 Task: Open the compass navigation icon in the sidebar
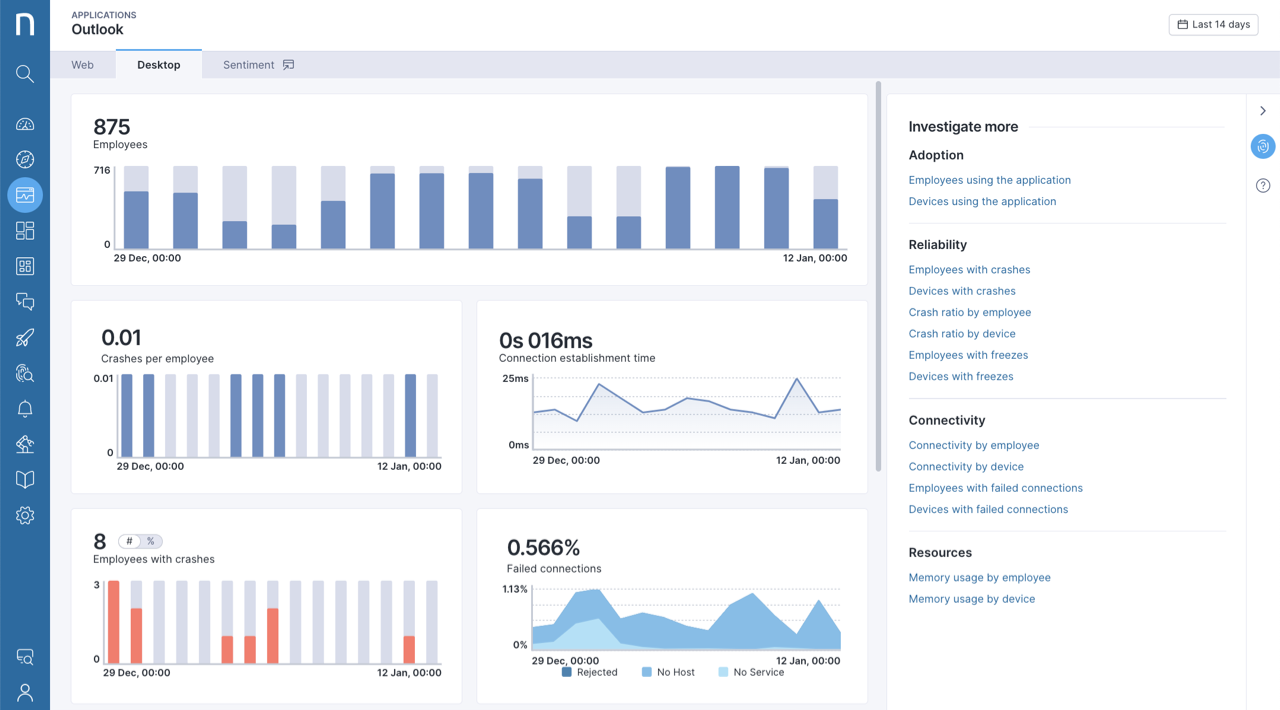[25, 159]
